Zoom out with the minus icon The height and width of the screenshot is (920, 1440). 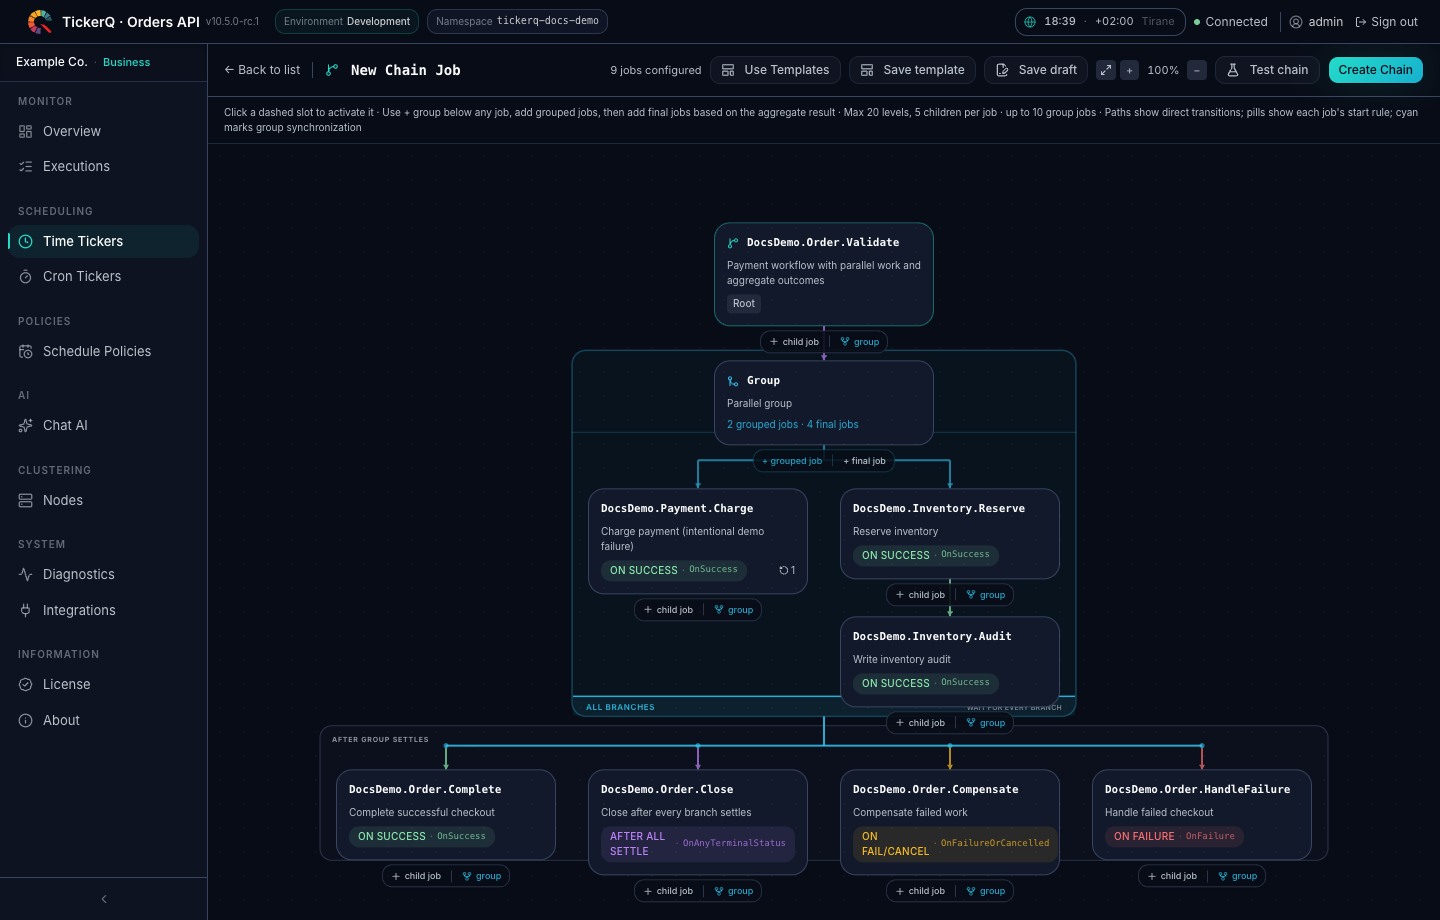click(x=1197, y=70)
